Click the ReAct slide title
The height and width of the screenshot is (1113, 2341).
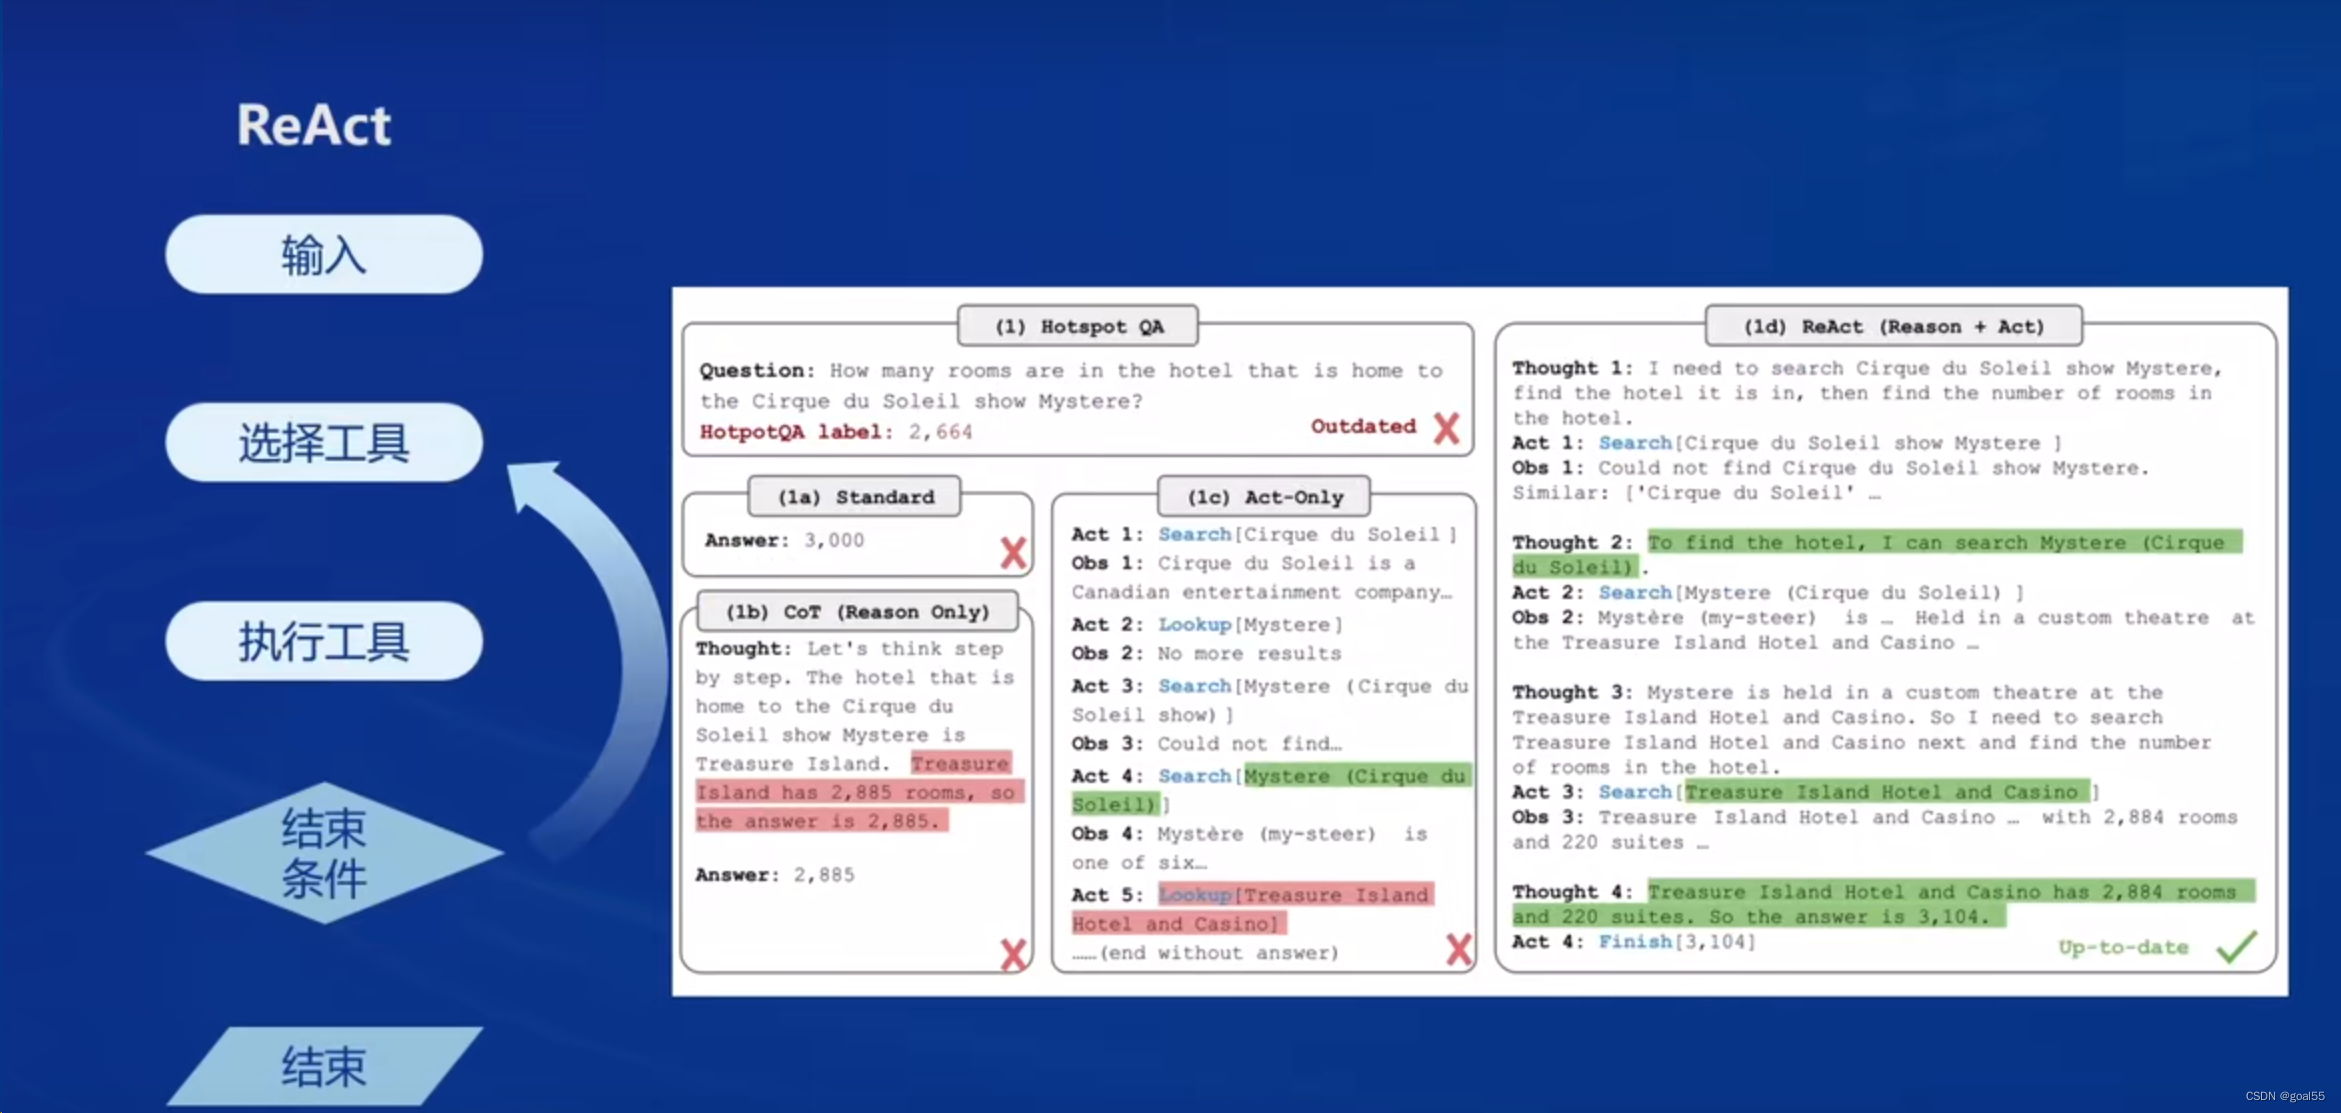point(313,125)
